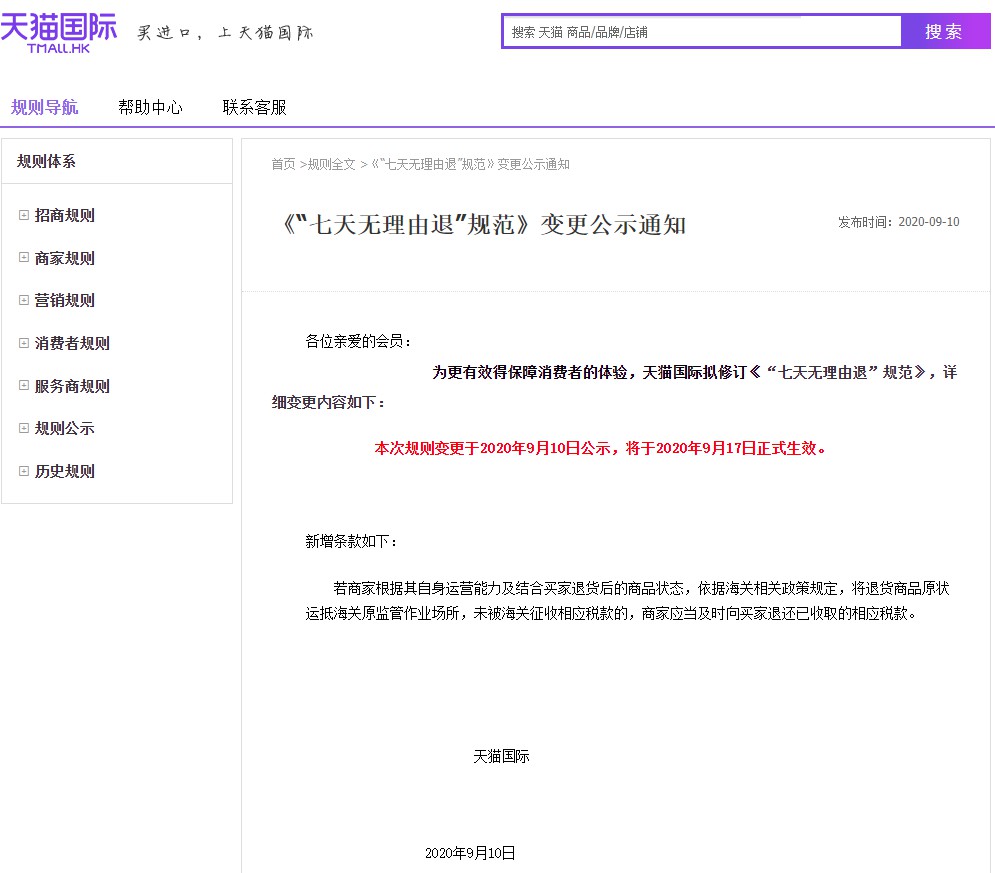This screenshot has width=995, height=873.
Task: Expand the 招商规则 plus icon
Action: pyautogui.click(x=23, y=215)
